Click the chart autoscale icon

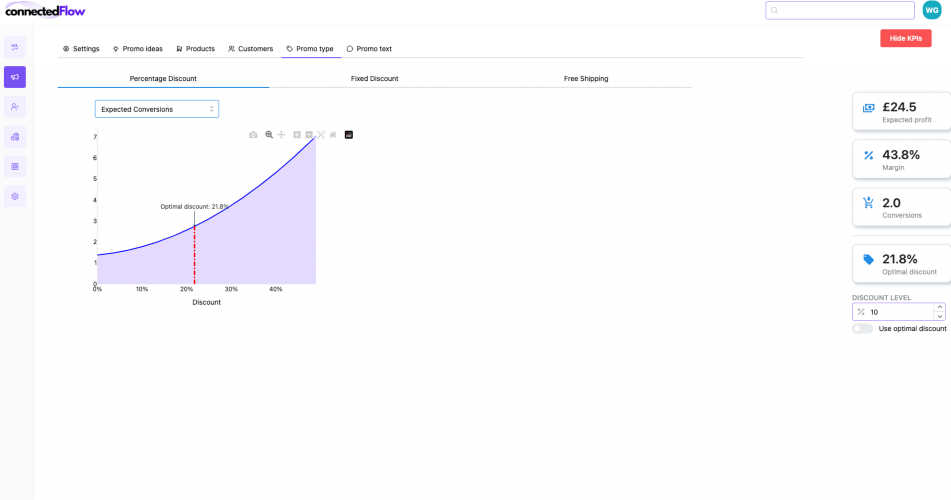(x=321, y=135)
